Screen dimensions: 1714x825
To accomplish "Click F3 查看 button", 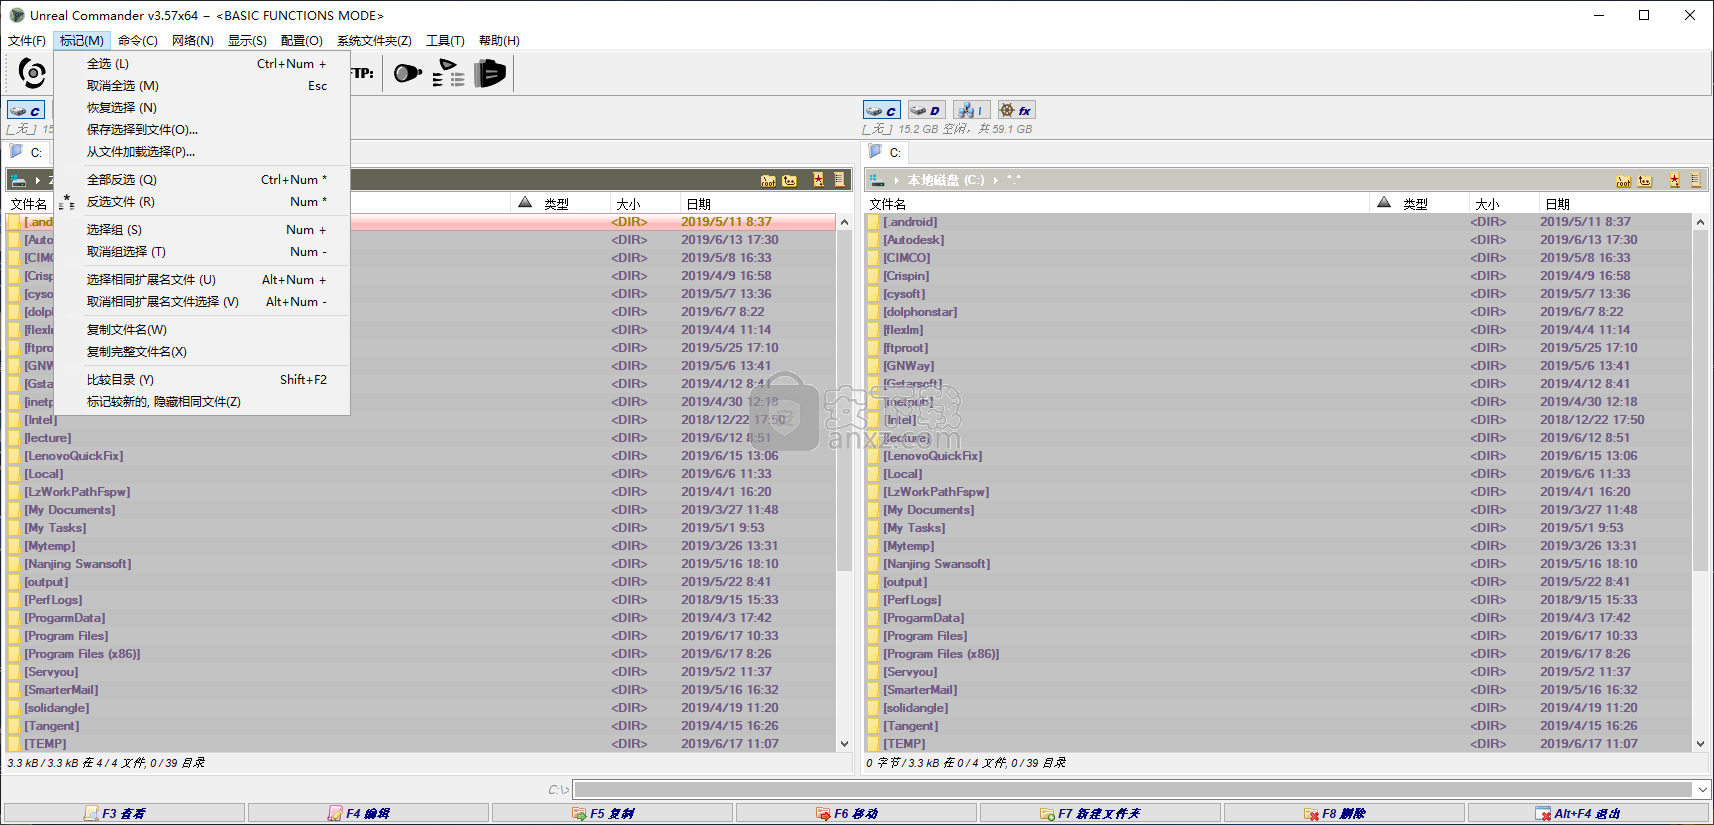I will point(124,813).
